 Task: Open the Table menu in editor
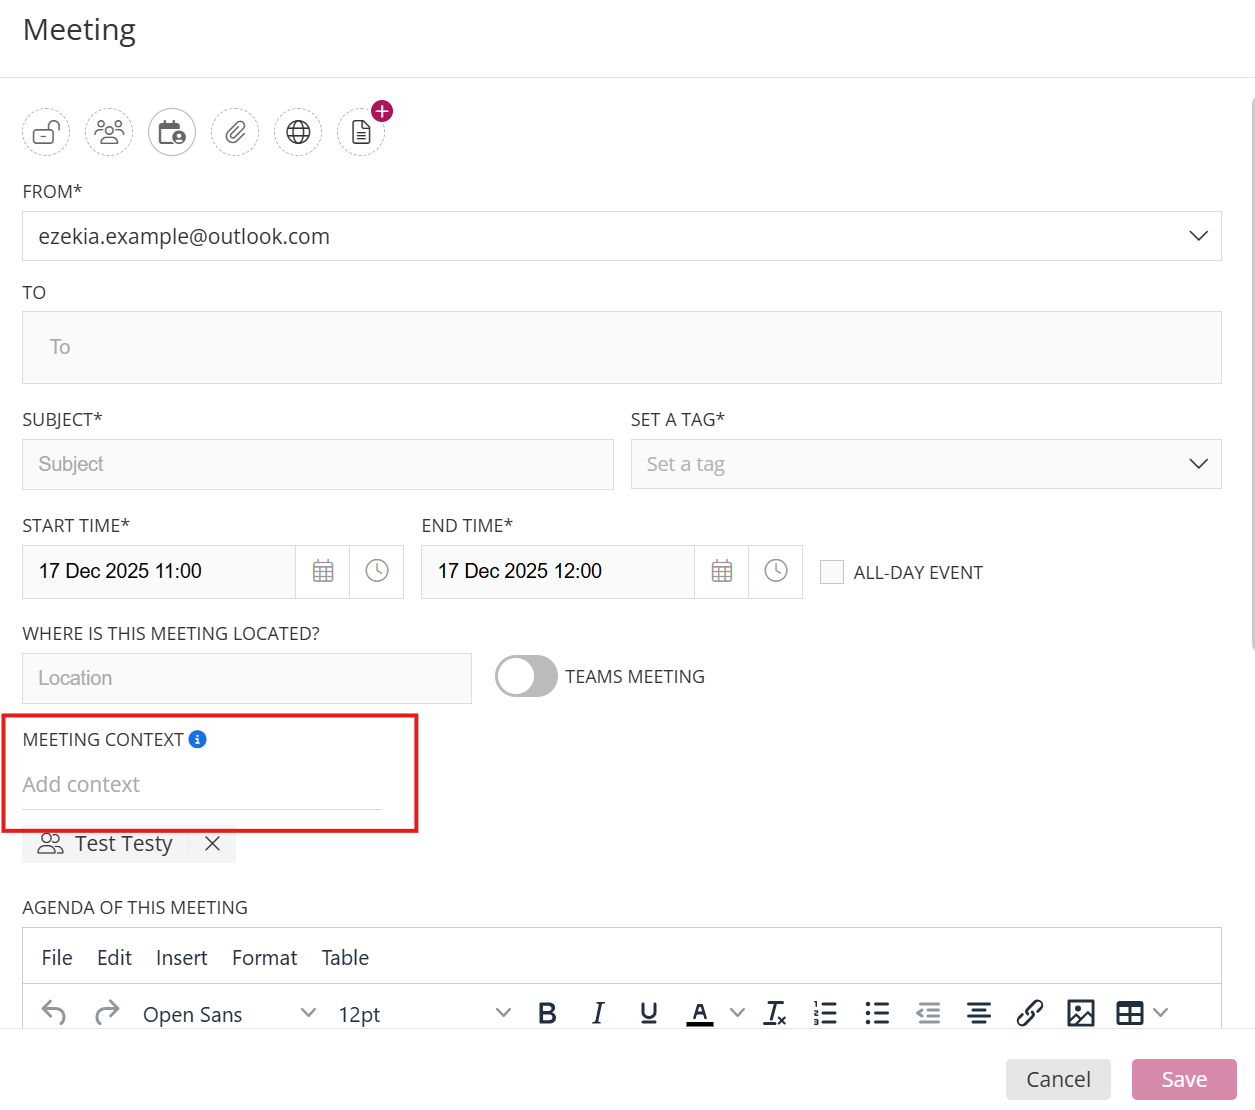coord(345,958)
